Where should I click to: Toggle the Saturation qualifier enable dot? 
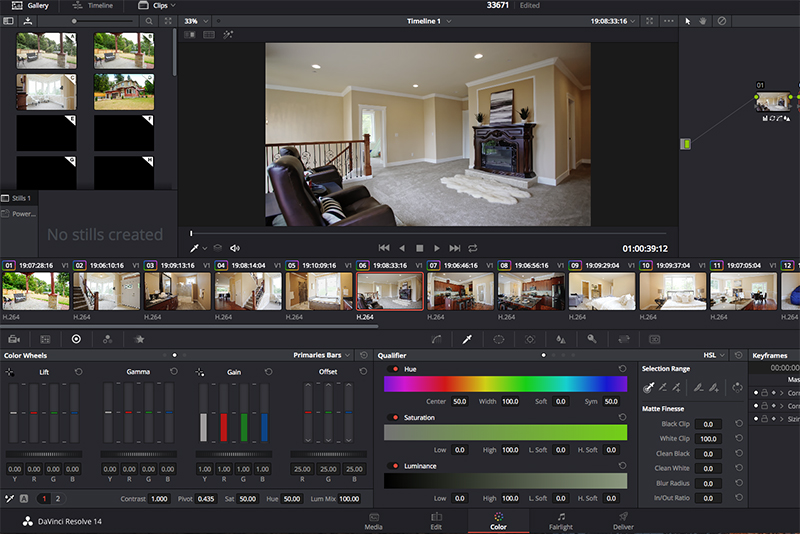coord(395,417)
